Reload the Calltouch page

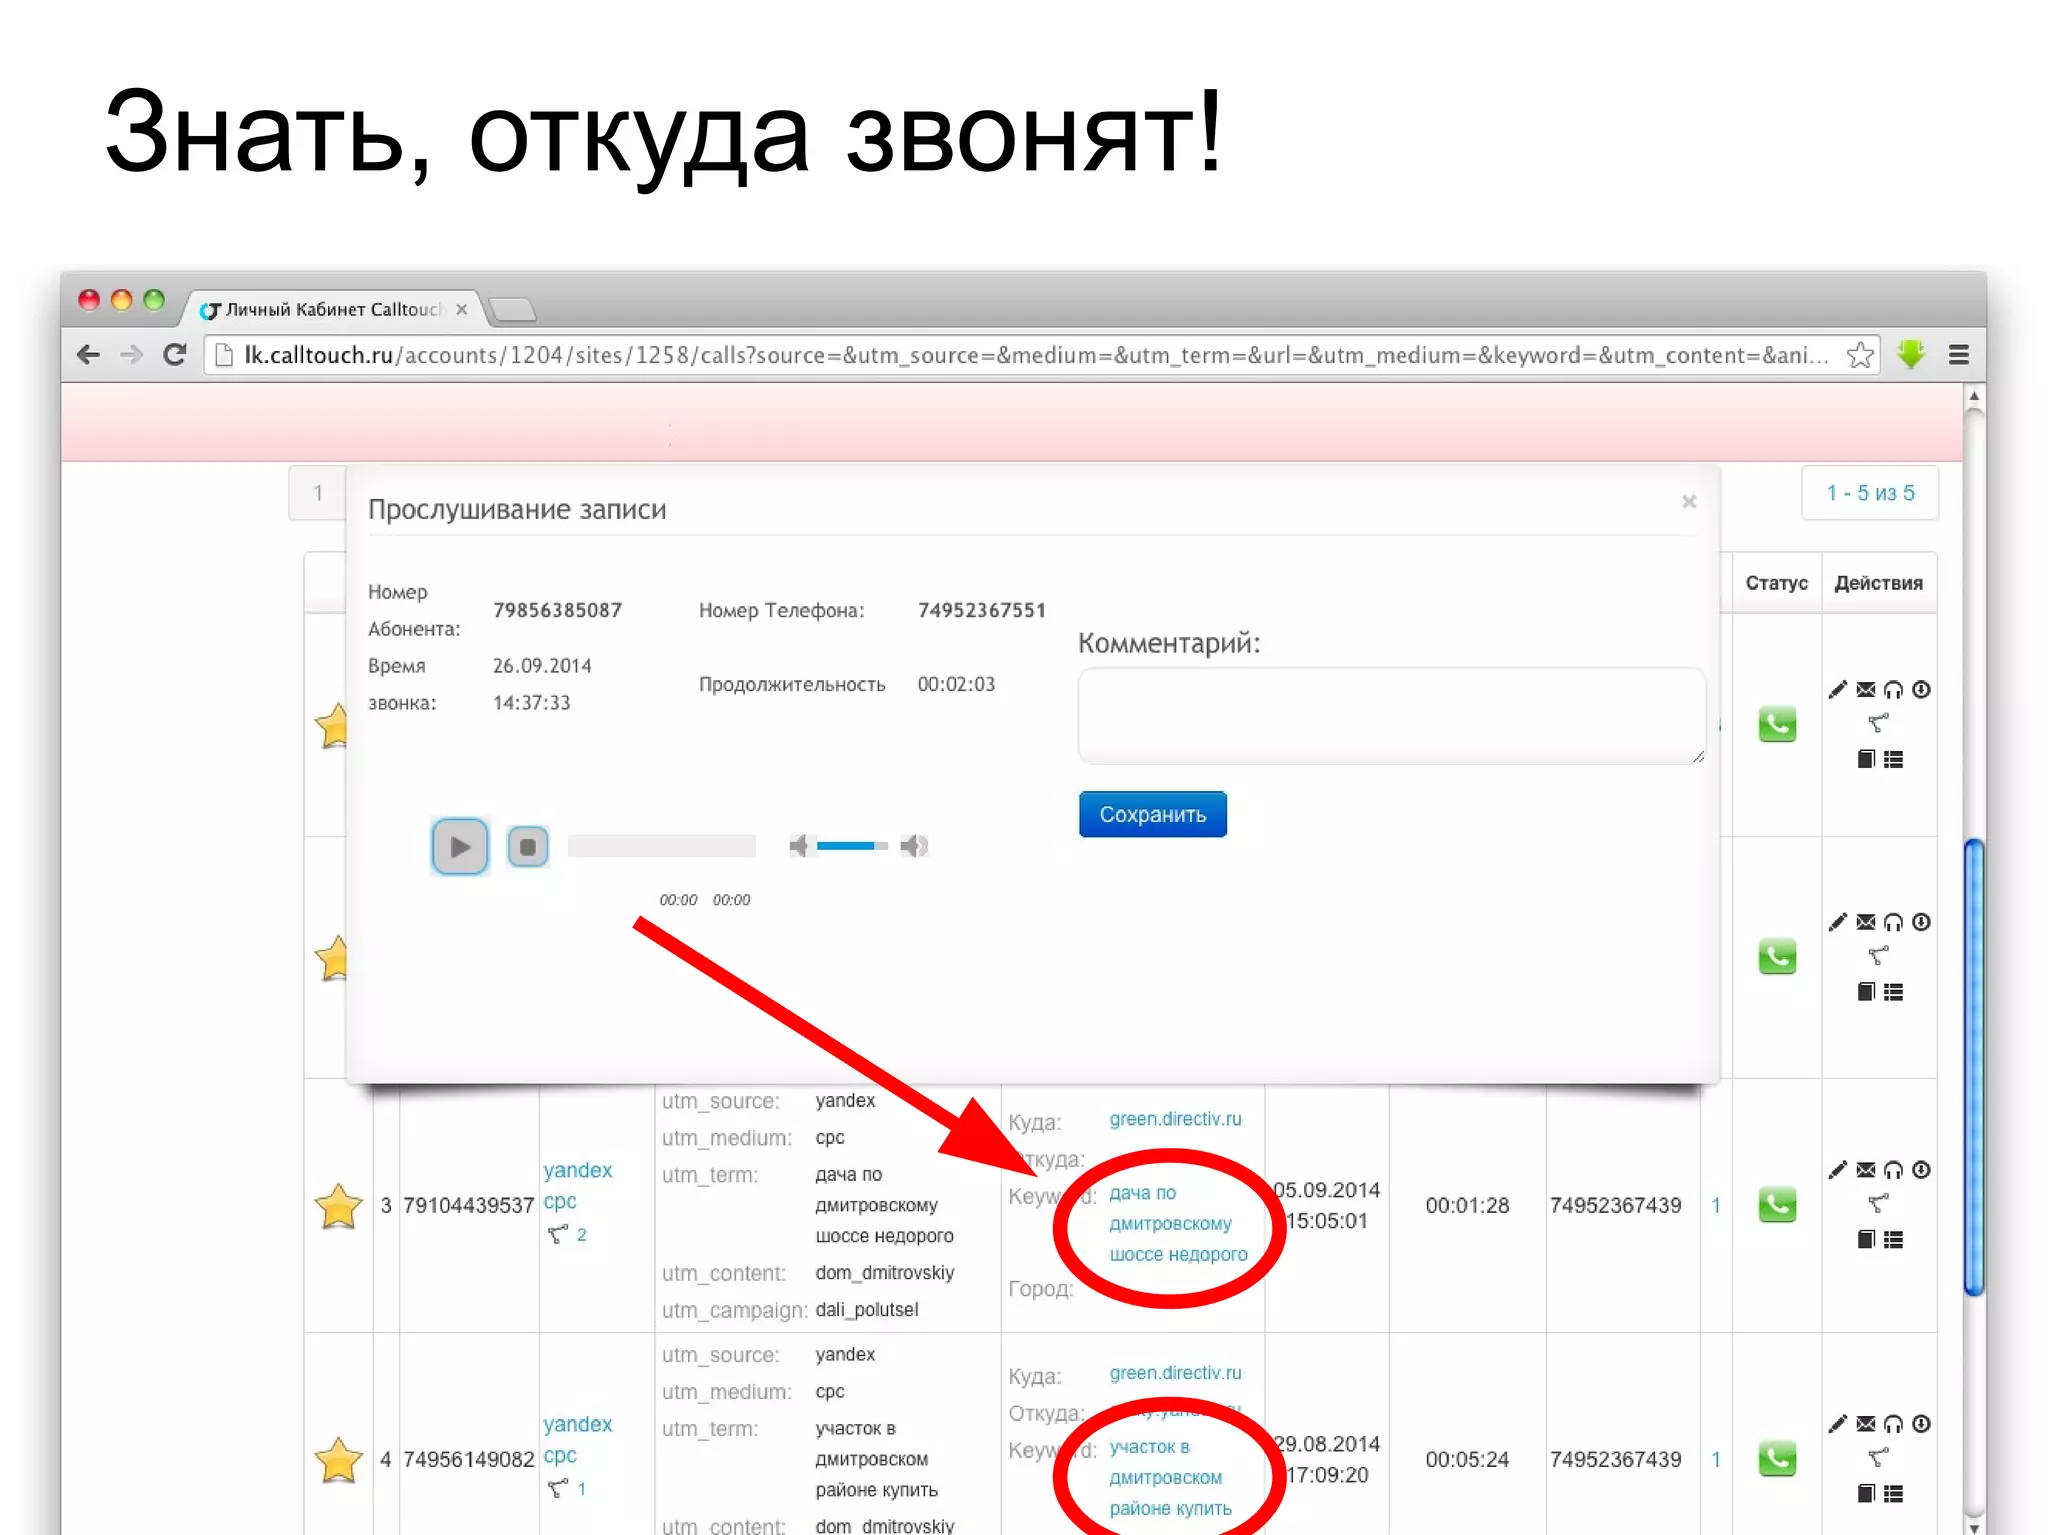tap(175, 354)
